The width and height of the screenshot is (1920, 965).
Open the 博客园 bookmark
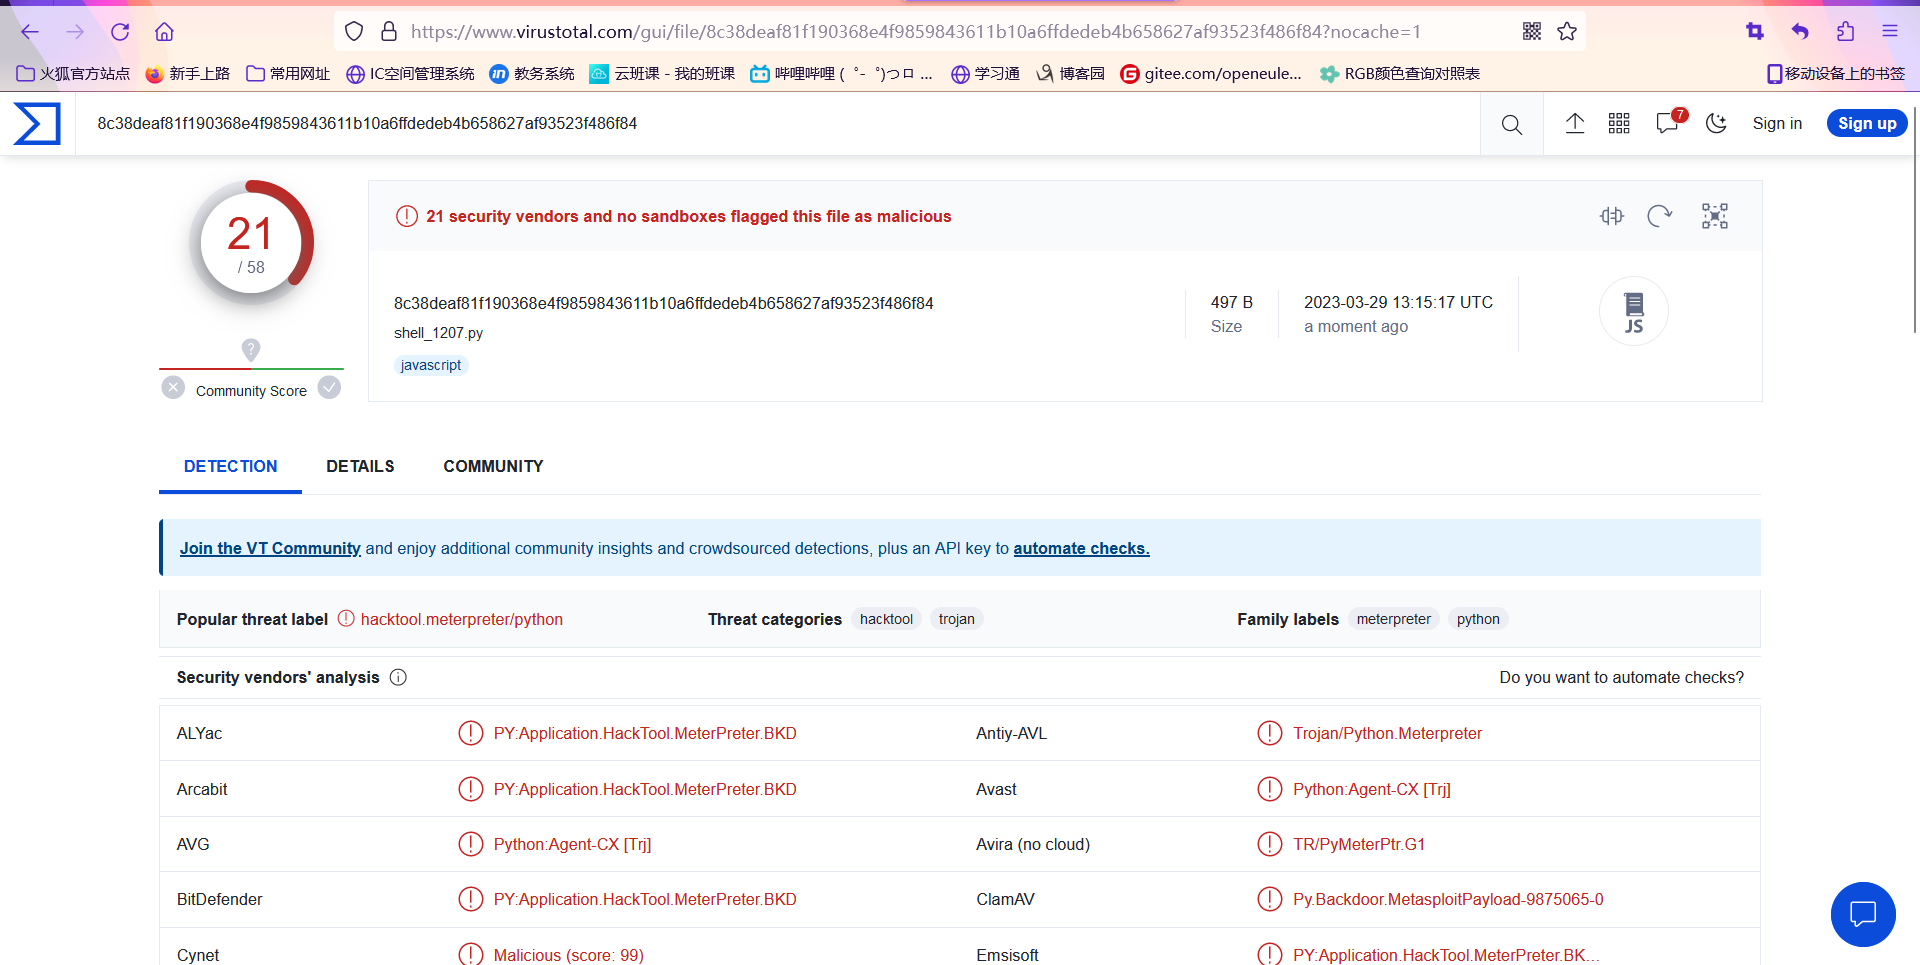click(1071, 73)
